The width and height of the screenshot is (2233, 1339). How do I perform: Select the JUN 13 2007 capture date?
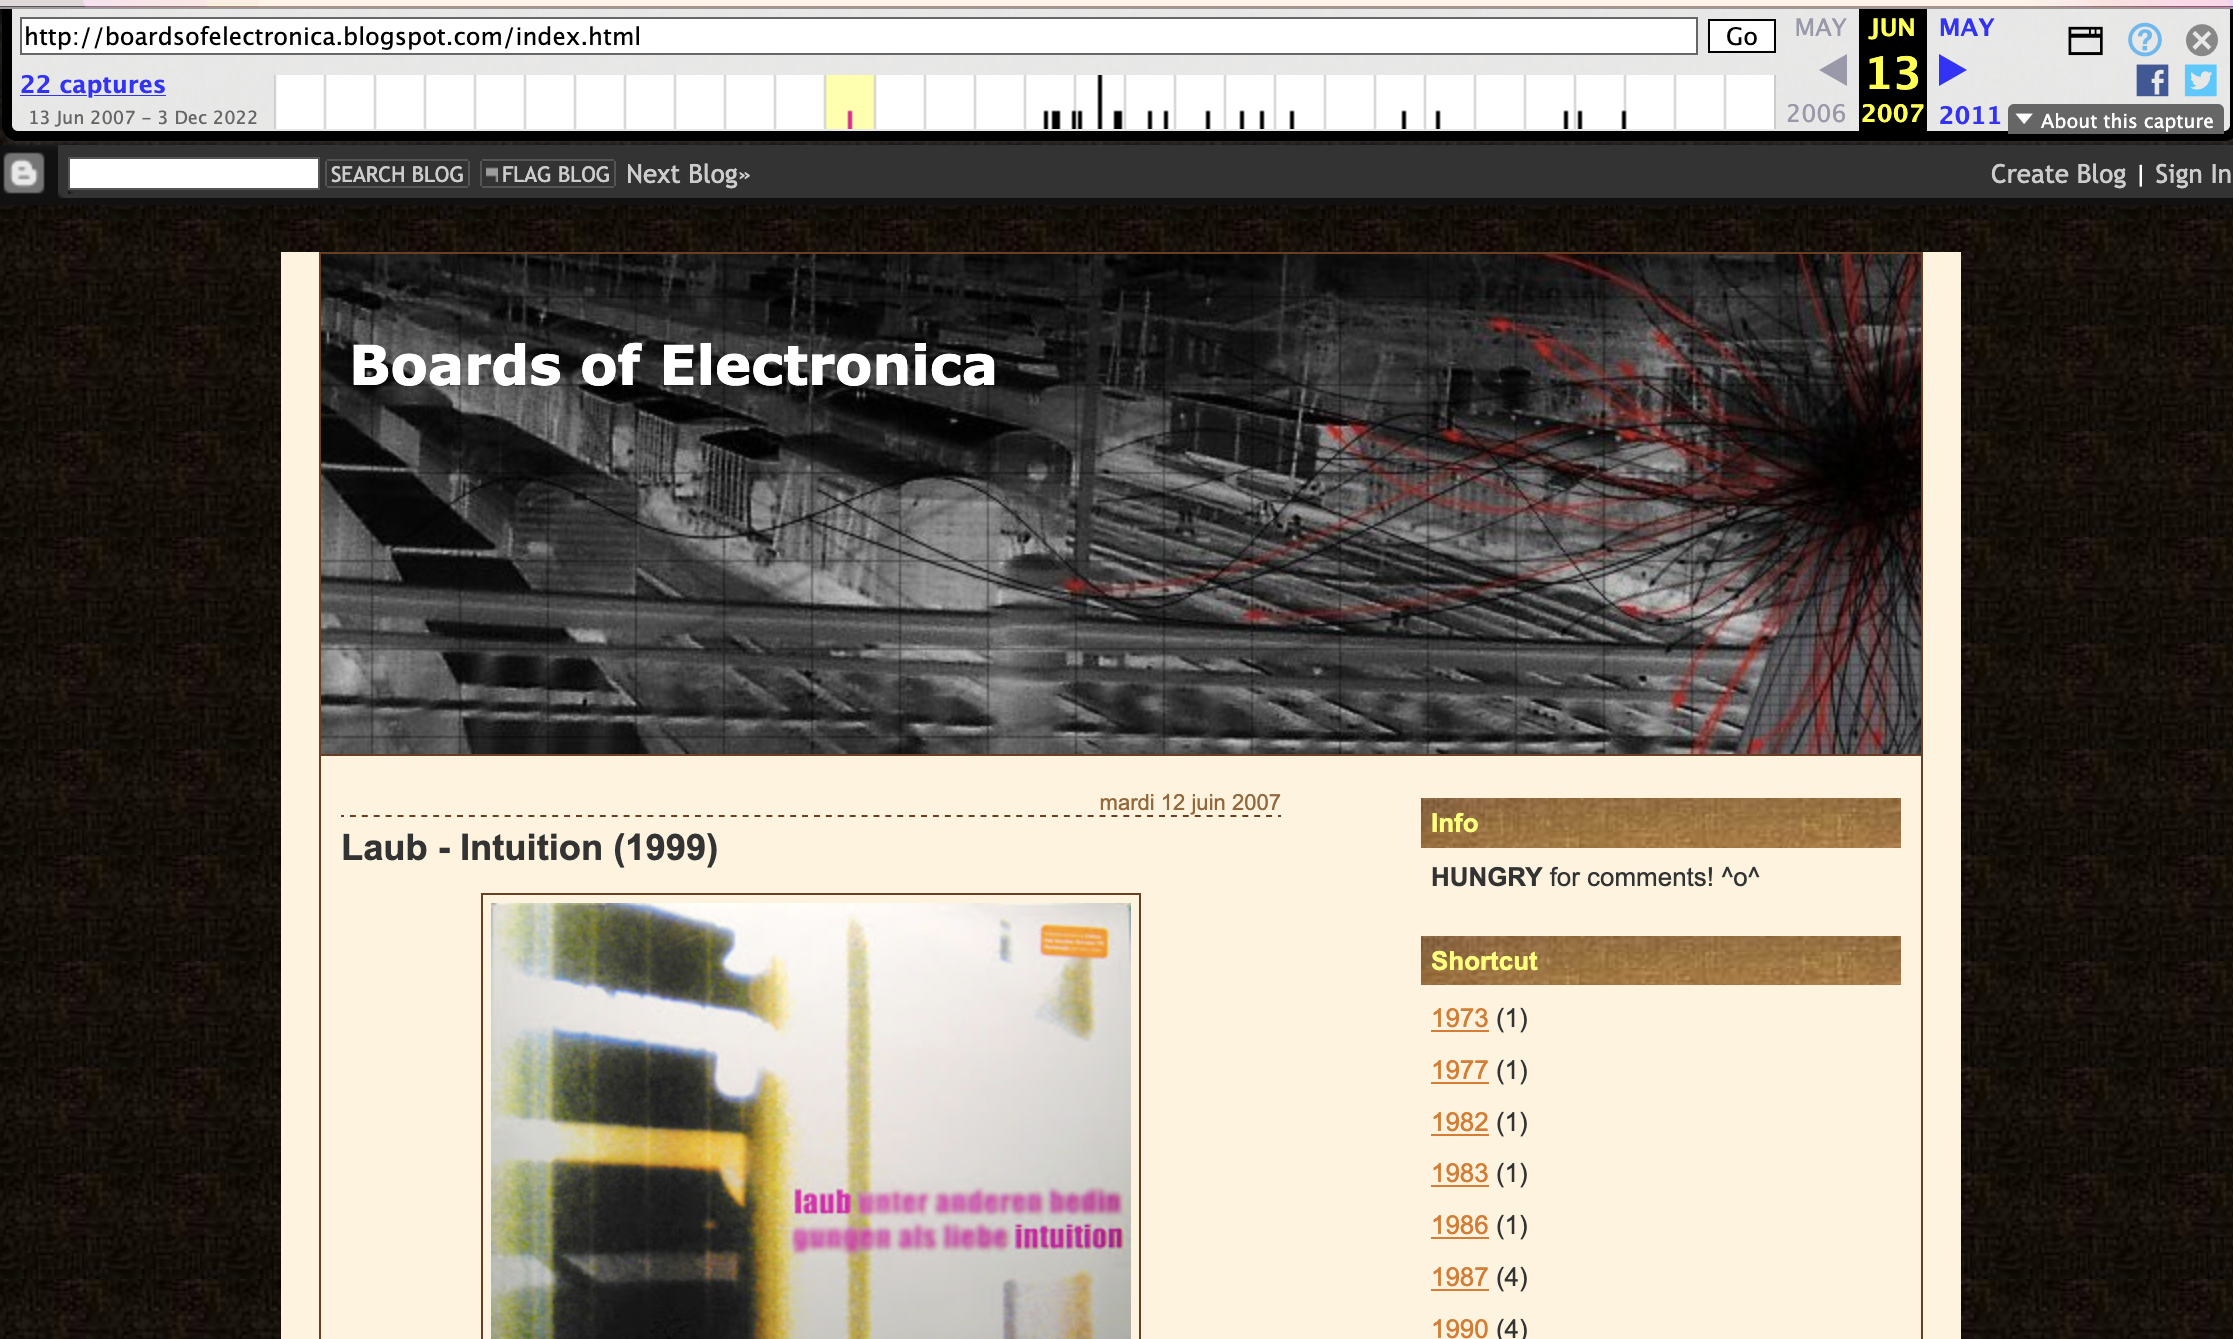click(1891, 70)
